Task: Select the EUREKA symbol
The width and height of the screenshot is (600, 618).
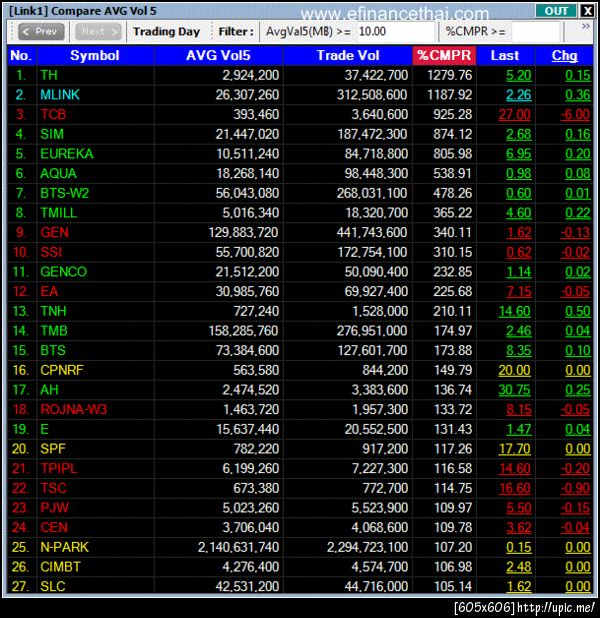Action: tap(67, 154)
